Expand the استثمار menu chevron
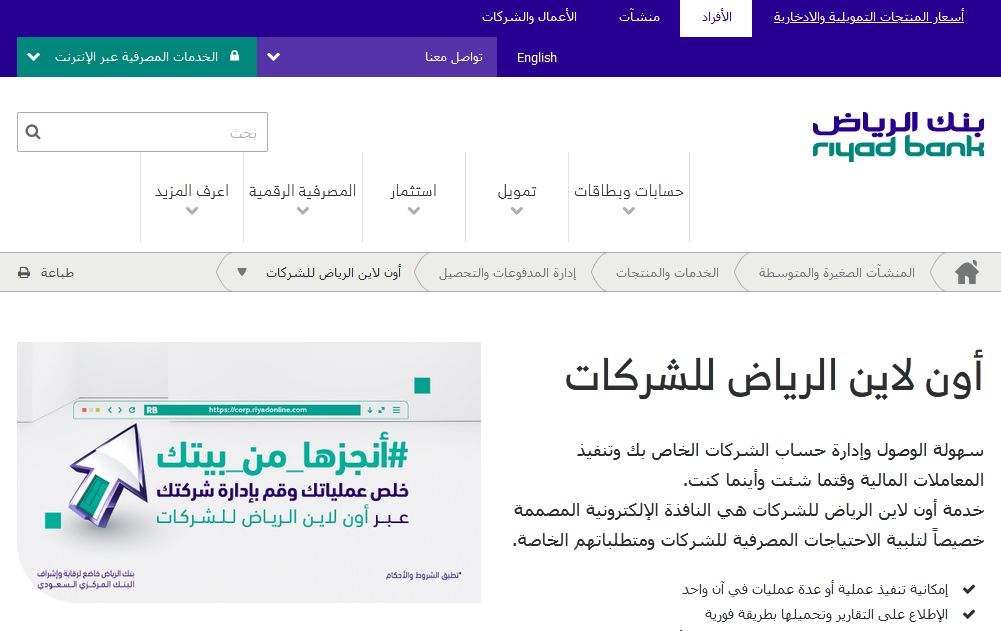This screenshot has height=631, width=1001. 414,211
